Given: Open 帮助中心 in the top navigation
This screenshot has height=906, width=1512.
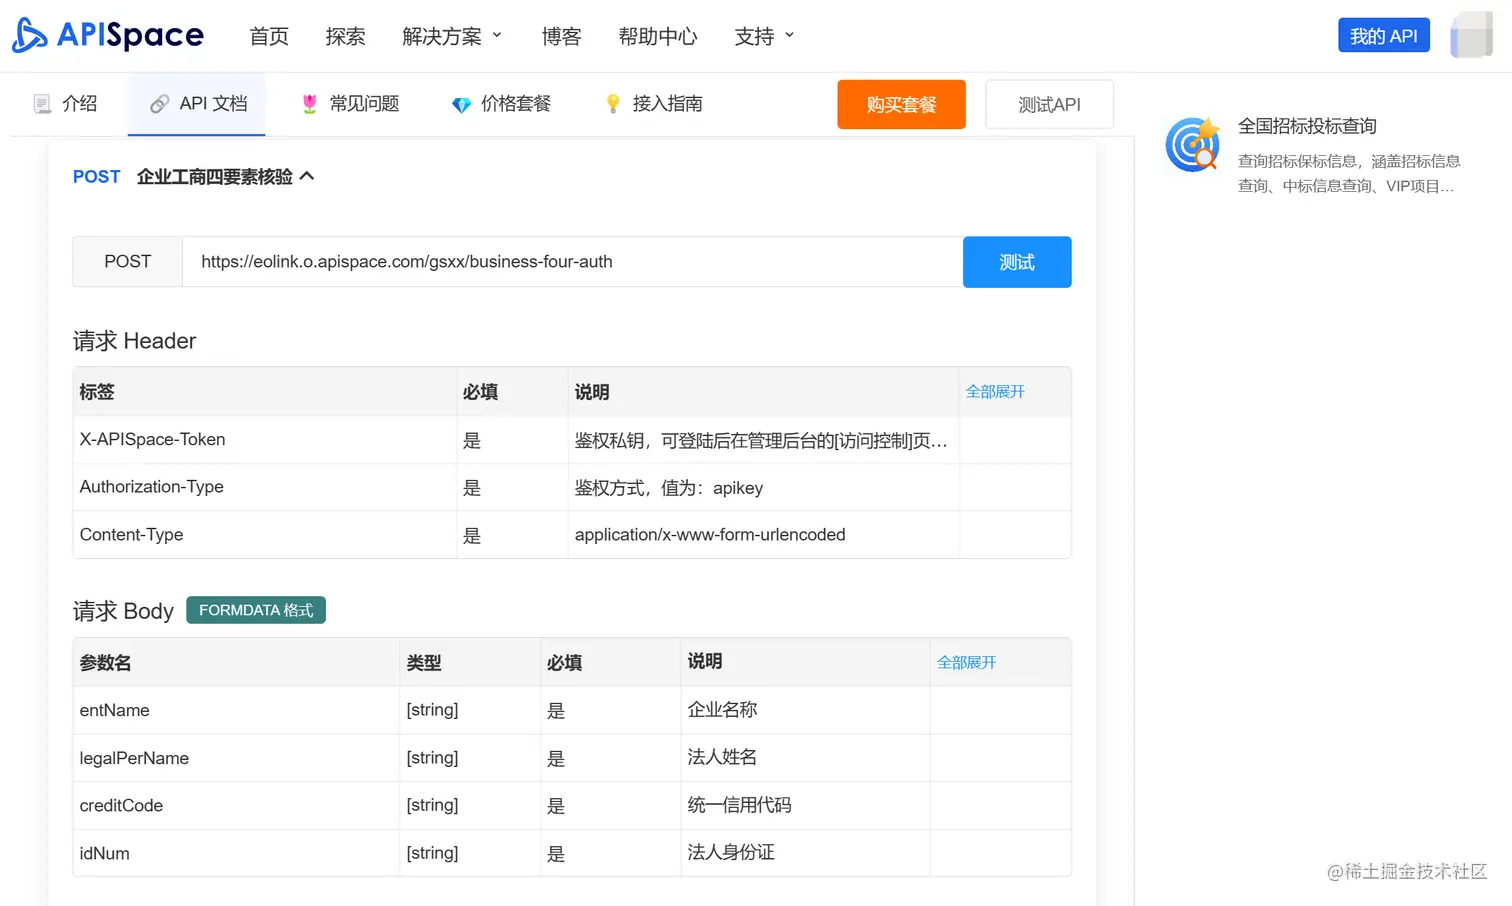Looking at the screenshot, I should pos(658,36).
